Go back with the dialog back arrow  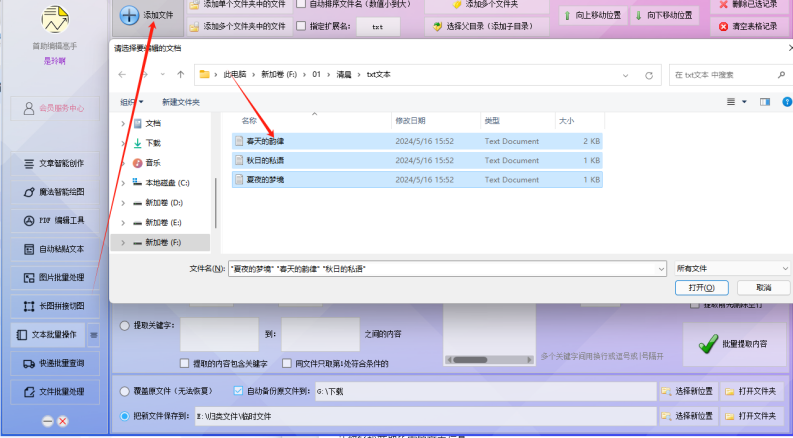point(122,75)
